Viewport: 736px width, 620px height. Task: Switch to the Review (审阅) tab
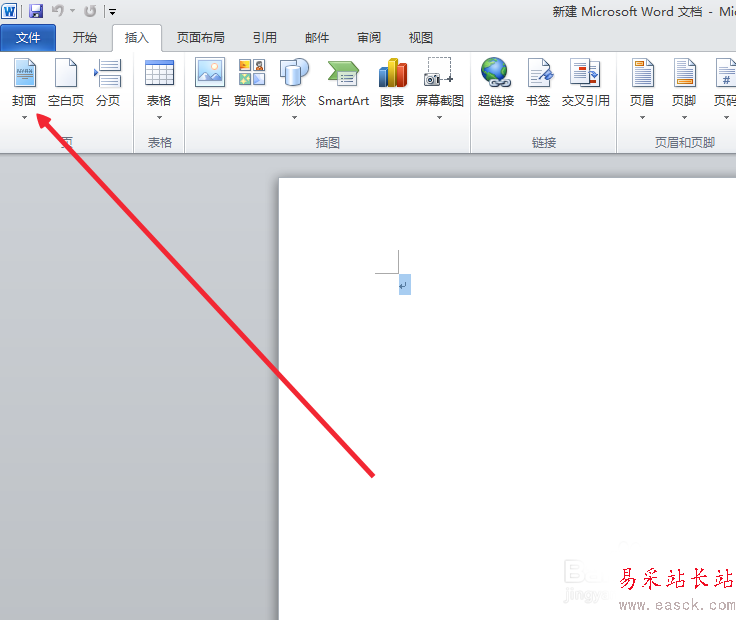click(x=369, y=38)
